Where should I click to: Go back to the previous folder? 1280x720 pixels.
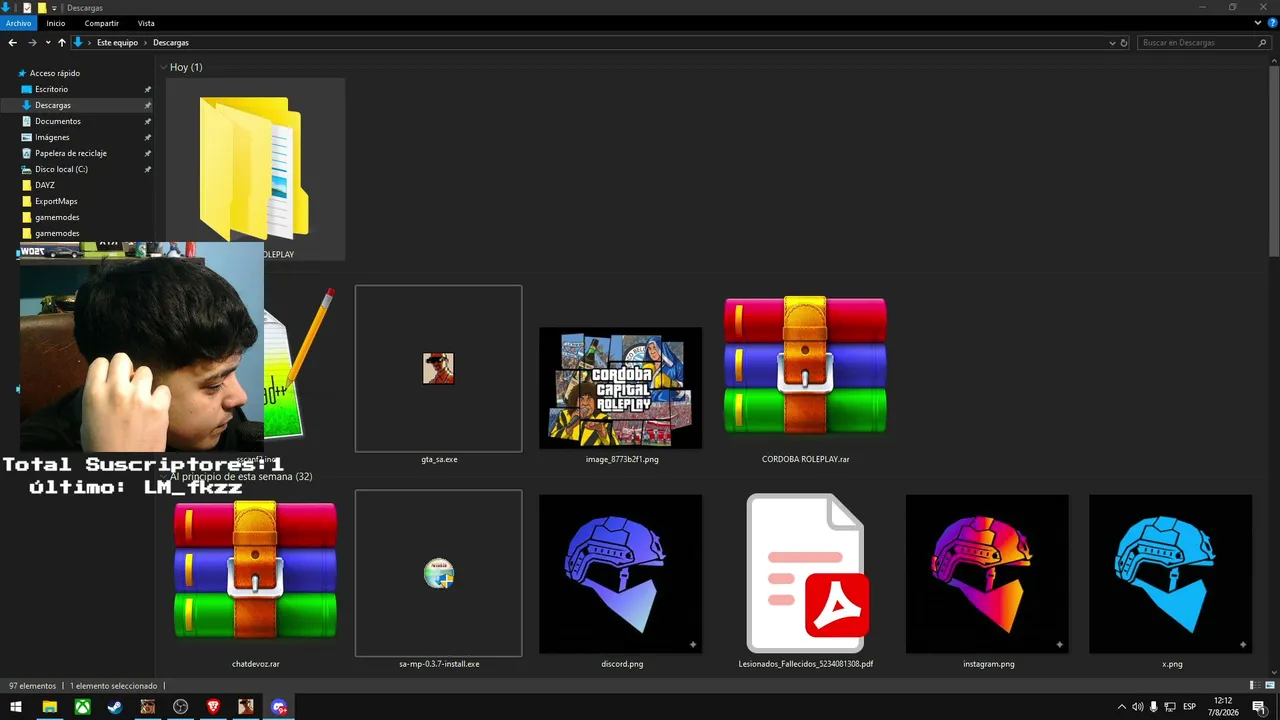[x=12, y=43]
